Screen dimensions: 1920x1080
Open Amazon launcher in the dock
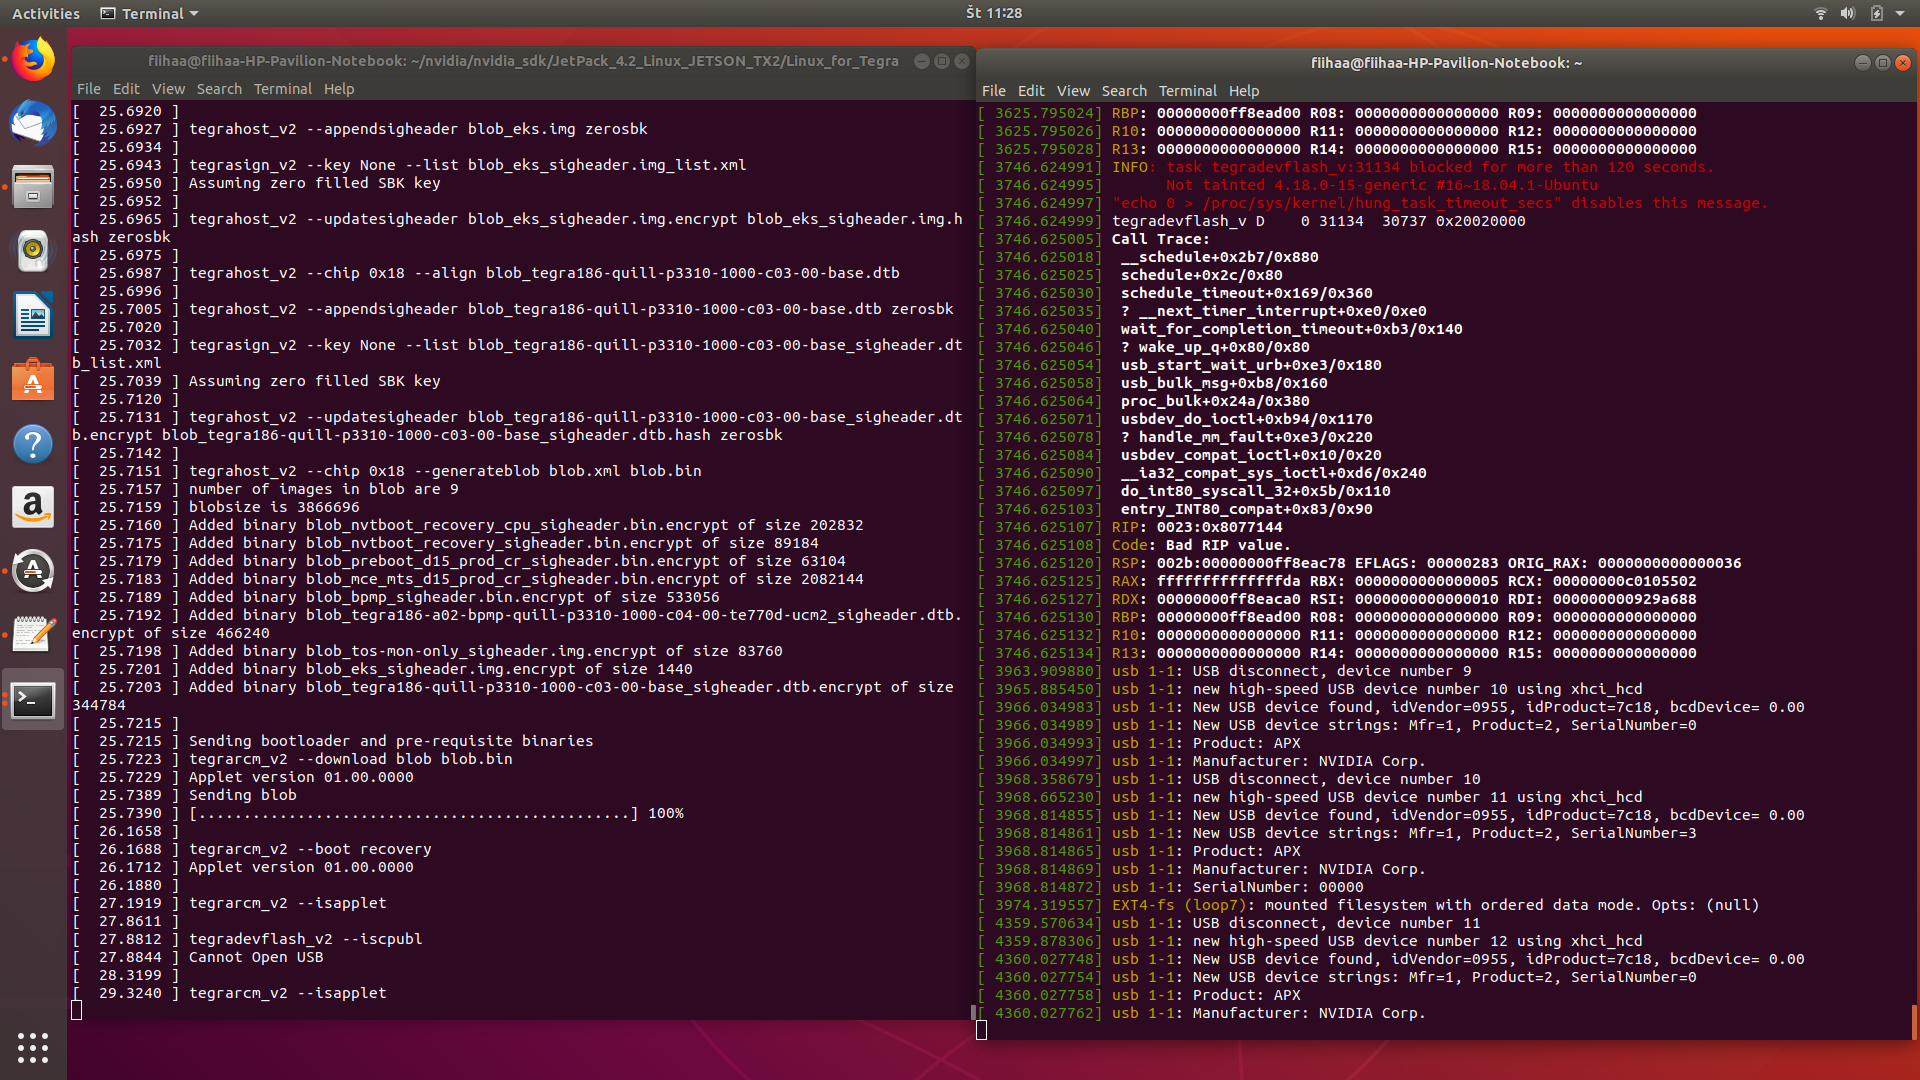point(33,508)
